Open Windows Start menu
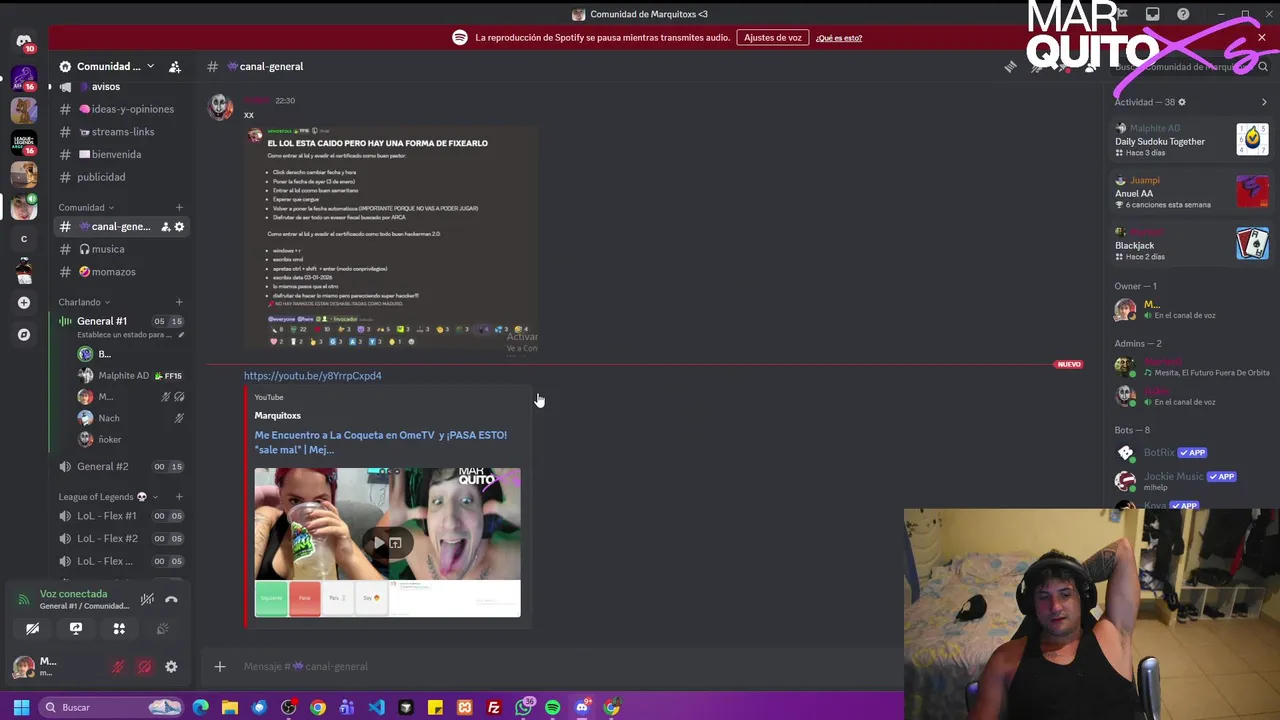This screenshot has height=720, width=1280. [x=21, y=707]
